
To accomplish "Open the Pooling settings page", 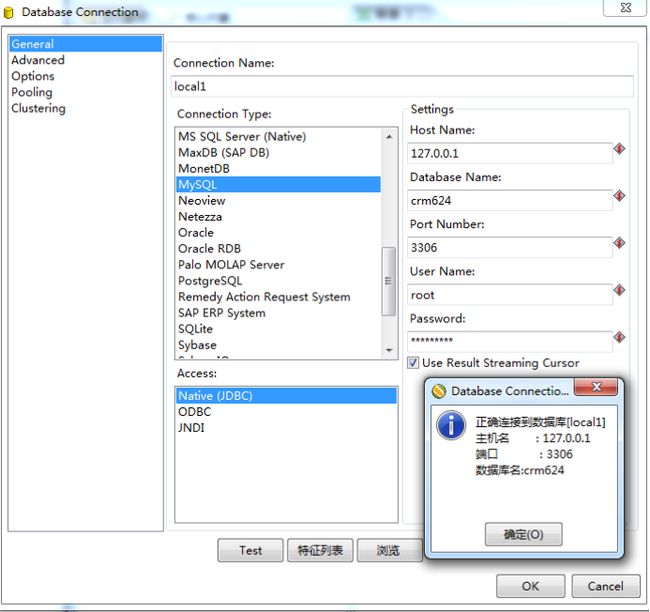I will tap(86, 92).
